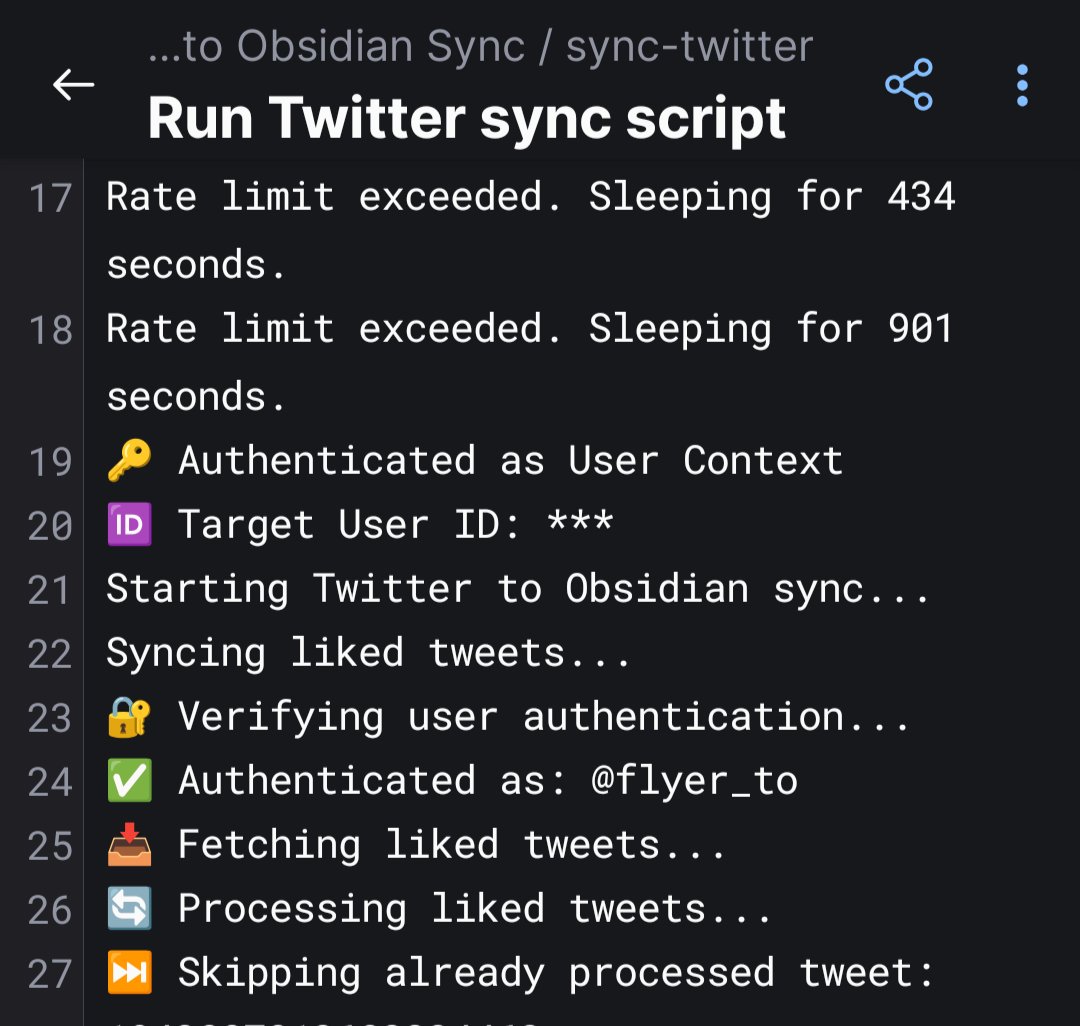Tap 'Processing liked tweets...' text
The height and width of the screenshot is (1026, 1080).
pos(474,909)
